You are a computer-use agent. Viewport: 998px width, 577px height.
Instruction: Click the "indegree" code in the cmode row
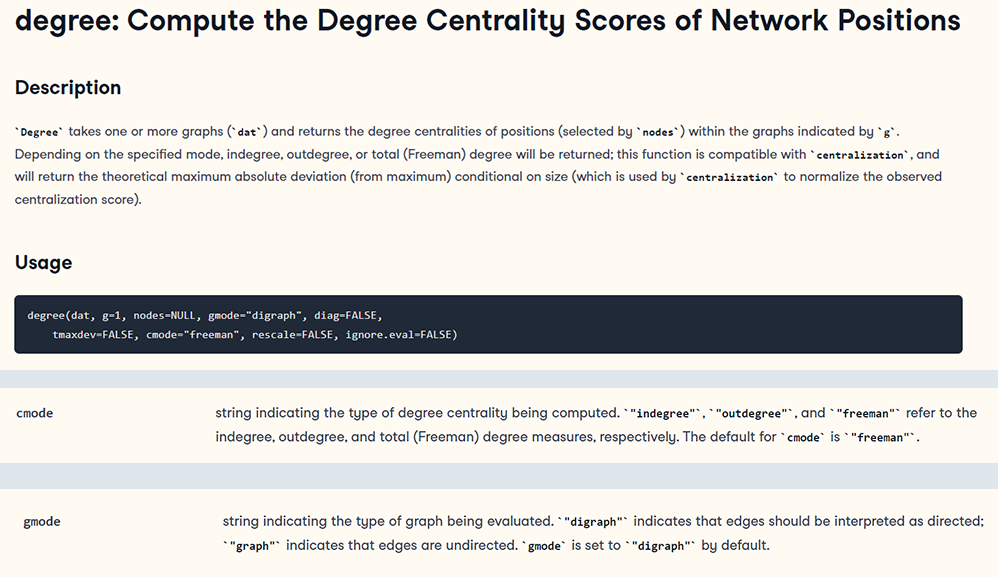pyautogui.click(x=663, y=413)
